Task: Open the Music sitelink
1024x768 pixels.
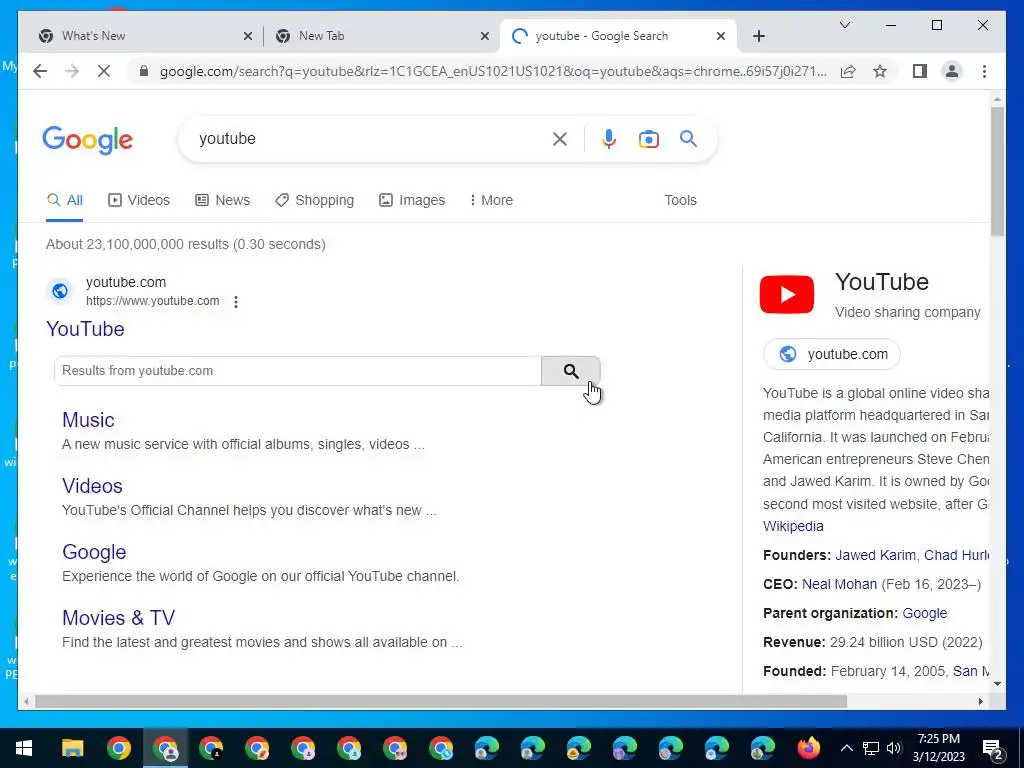Action: [88, 419]
